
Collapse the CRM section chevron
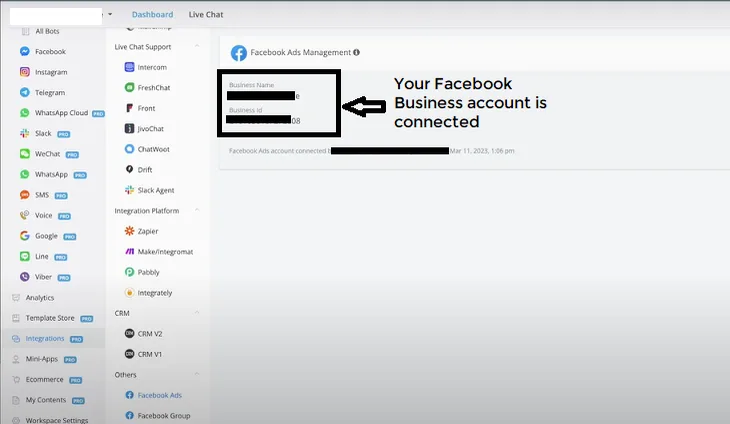tap(197, 312)
